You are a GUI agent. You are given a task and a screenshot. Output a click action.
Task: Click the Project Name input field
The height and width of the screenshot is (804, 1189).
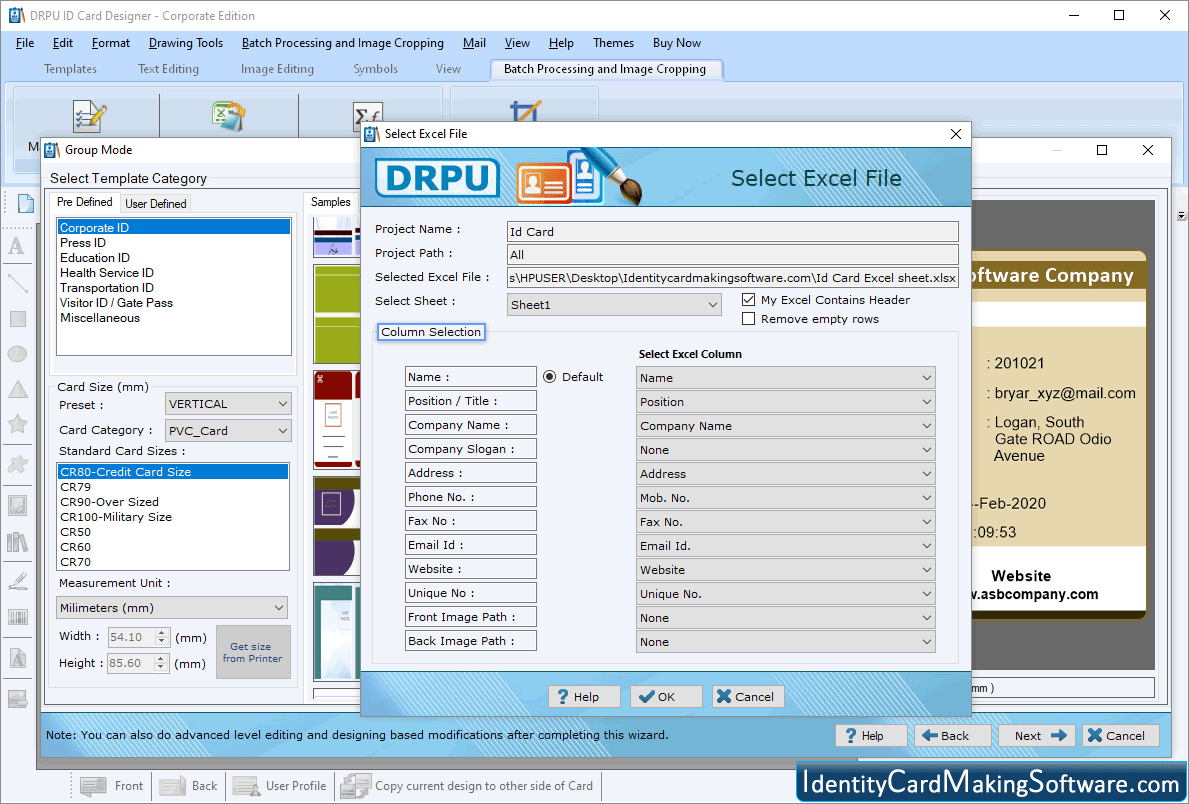(733, 231)
